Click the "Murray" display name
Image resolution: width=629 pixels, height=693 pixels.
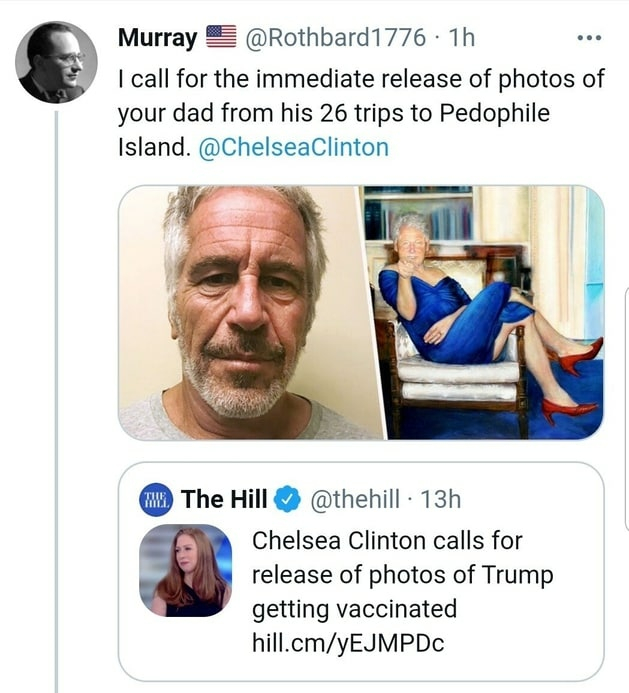pos(158,39)
